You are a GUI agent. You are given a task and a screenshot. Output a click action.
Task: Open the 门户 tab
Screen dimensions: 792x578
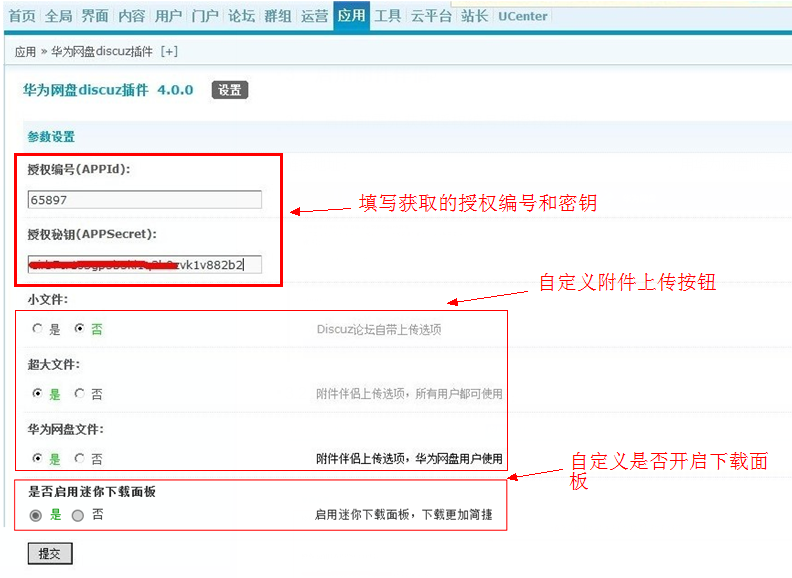pyautogui.click(x=205, y=16)
